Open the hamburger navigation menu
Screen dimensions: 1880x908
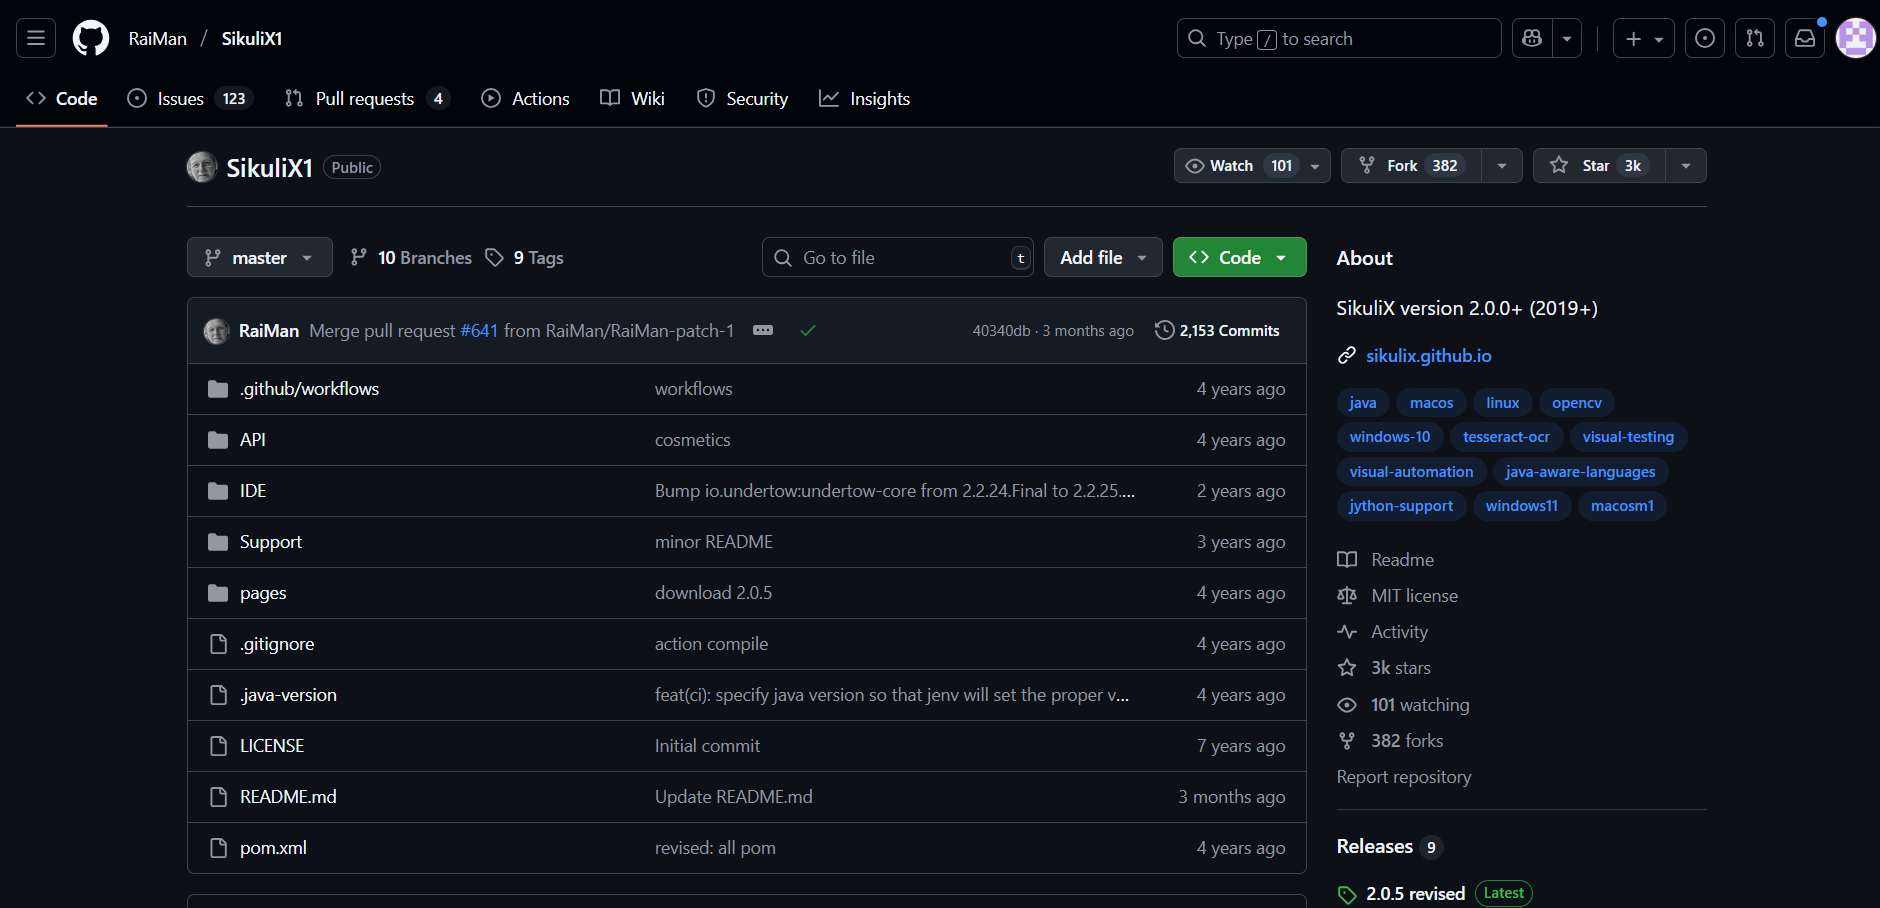point(34,38)
